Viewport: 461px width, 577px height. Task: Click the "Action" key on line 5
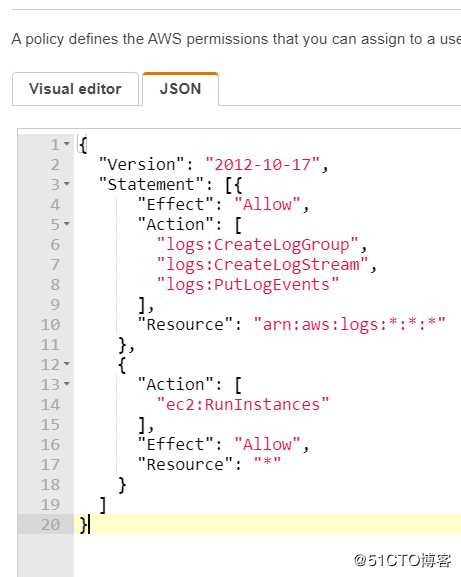(175, 224)
